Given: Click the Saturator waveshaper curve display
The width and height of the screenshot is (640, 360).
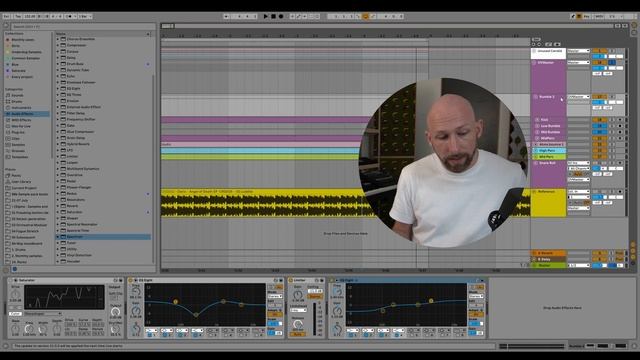Looking at the screenshot, I should click(64, 297).
